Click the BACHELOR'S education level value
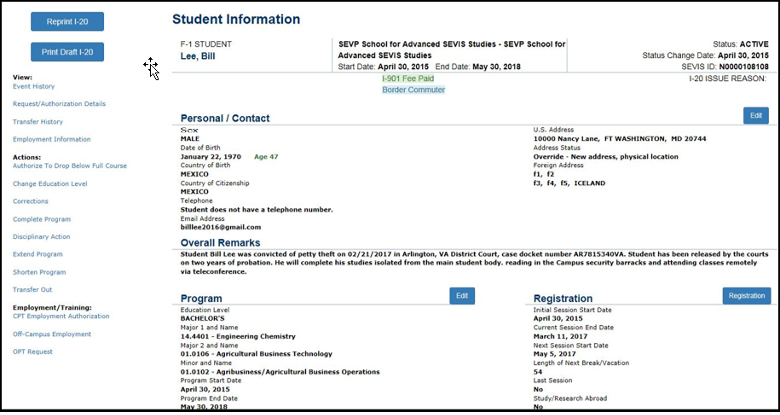The height and width of the screenshot is (415, 780). click(x=202, y=318)
